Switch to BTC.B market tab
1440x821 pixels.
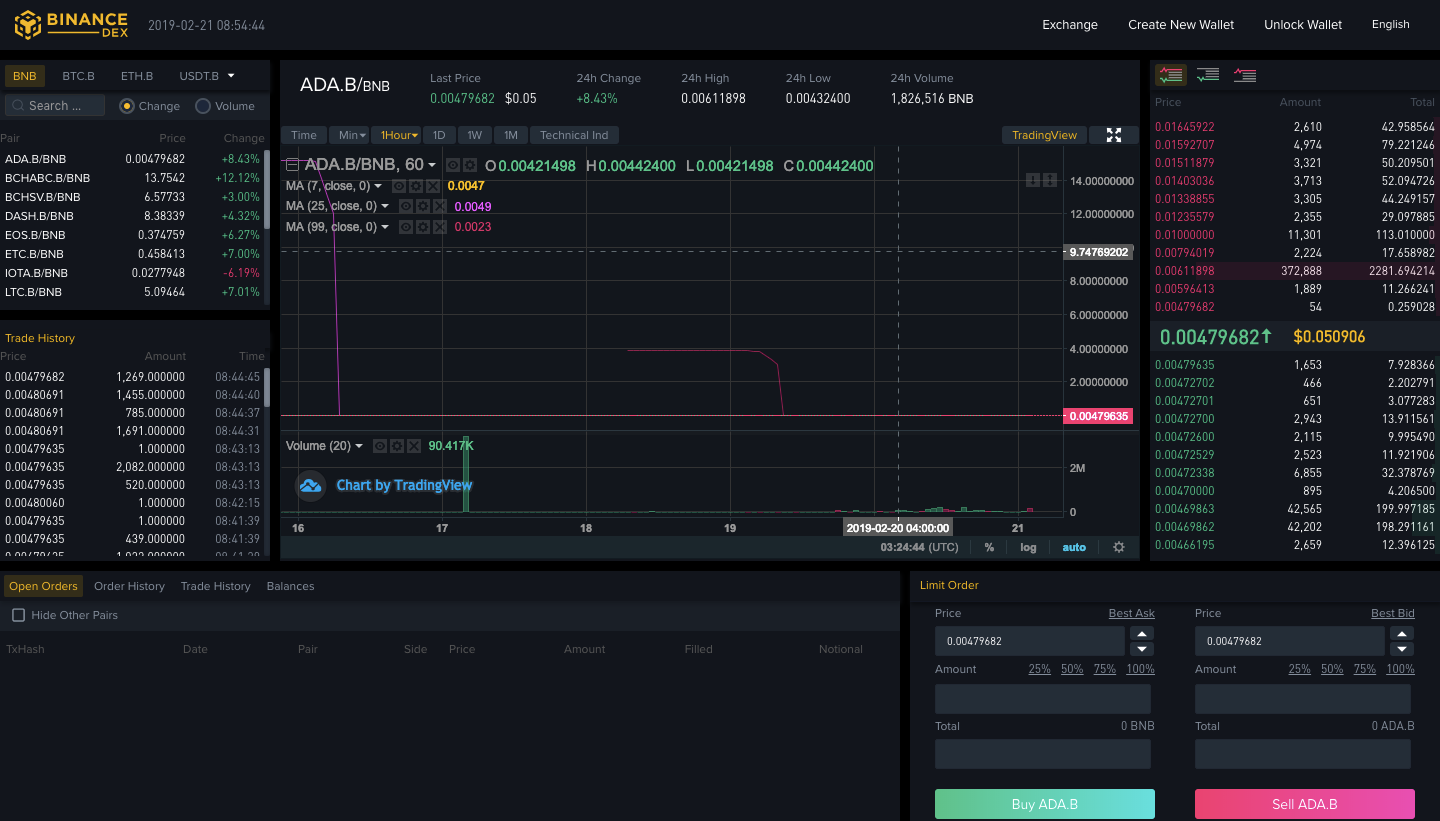[78, 76]
